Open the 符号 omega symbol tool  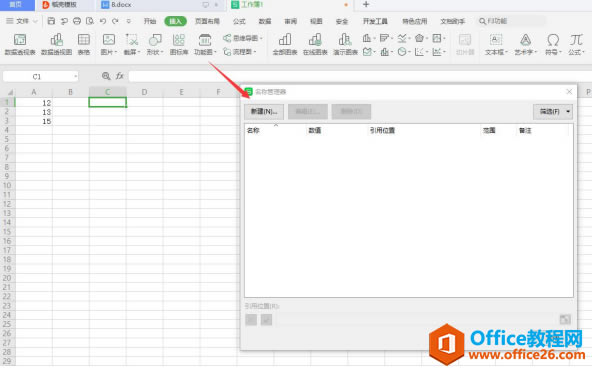553,45
